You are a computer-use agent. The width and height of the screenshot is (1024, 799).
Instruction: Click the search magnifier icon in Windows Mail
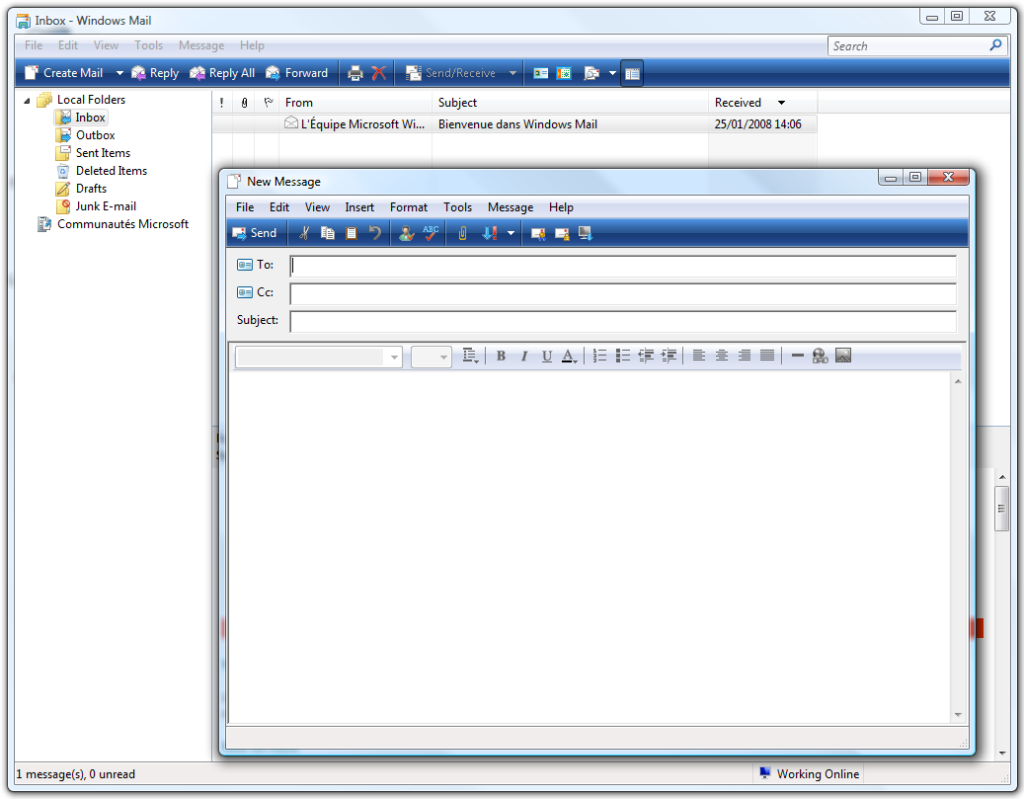tap(995, 45)
